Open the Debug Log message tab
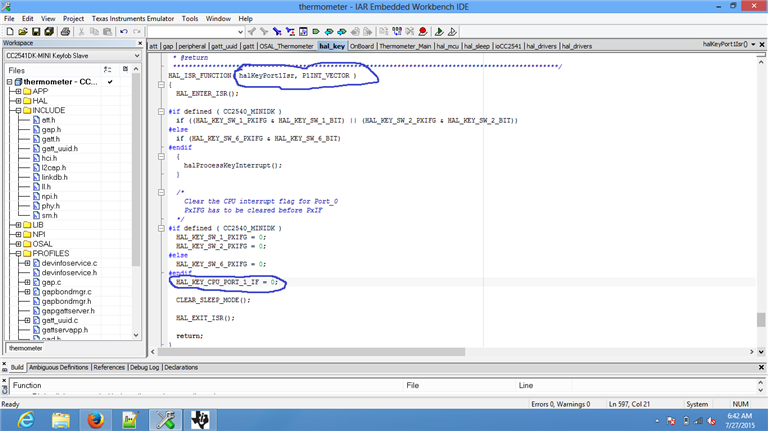768x431 pixels. [x=144, y=367]
